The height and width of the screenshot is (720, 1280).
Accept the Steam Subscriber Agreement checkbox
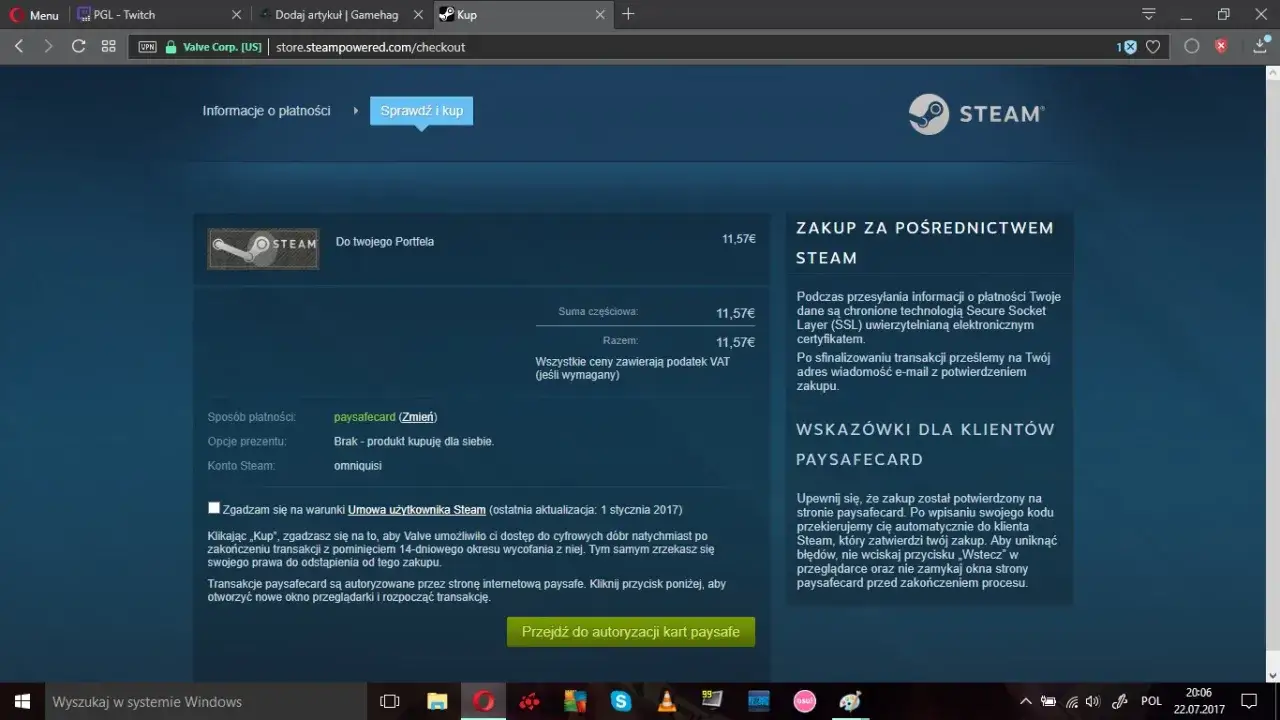[x=213, y=507]
